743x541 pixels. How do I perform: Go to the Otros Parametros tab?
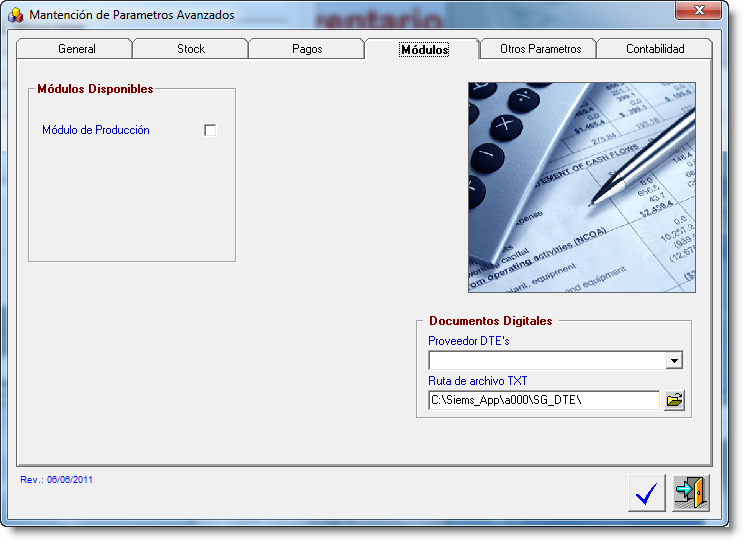click(540, 49)
